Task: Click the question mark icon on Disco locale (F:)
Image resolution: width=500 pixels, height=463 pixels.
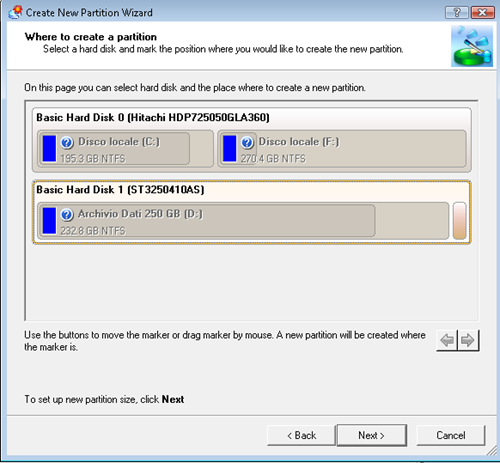Action: pos(247,142)
